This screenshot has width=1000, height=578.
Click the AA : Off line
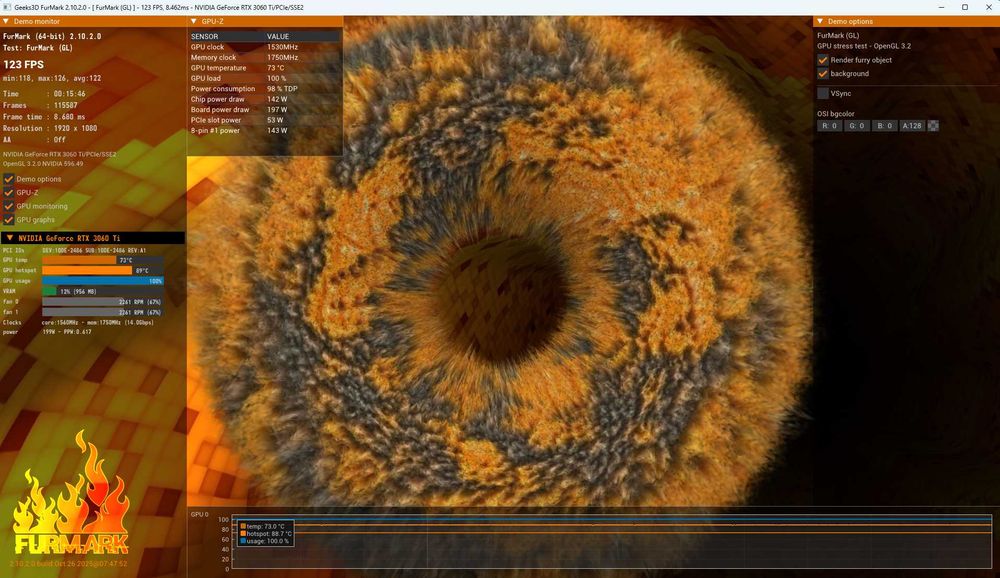point(34,140)
